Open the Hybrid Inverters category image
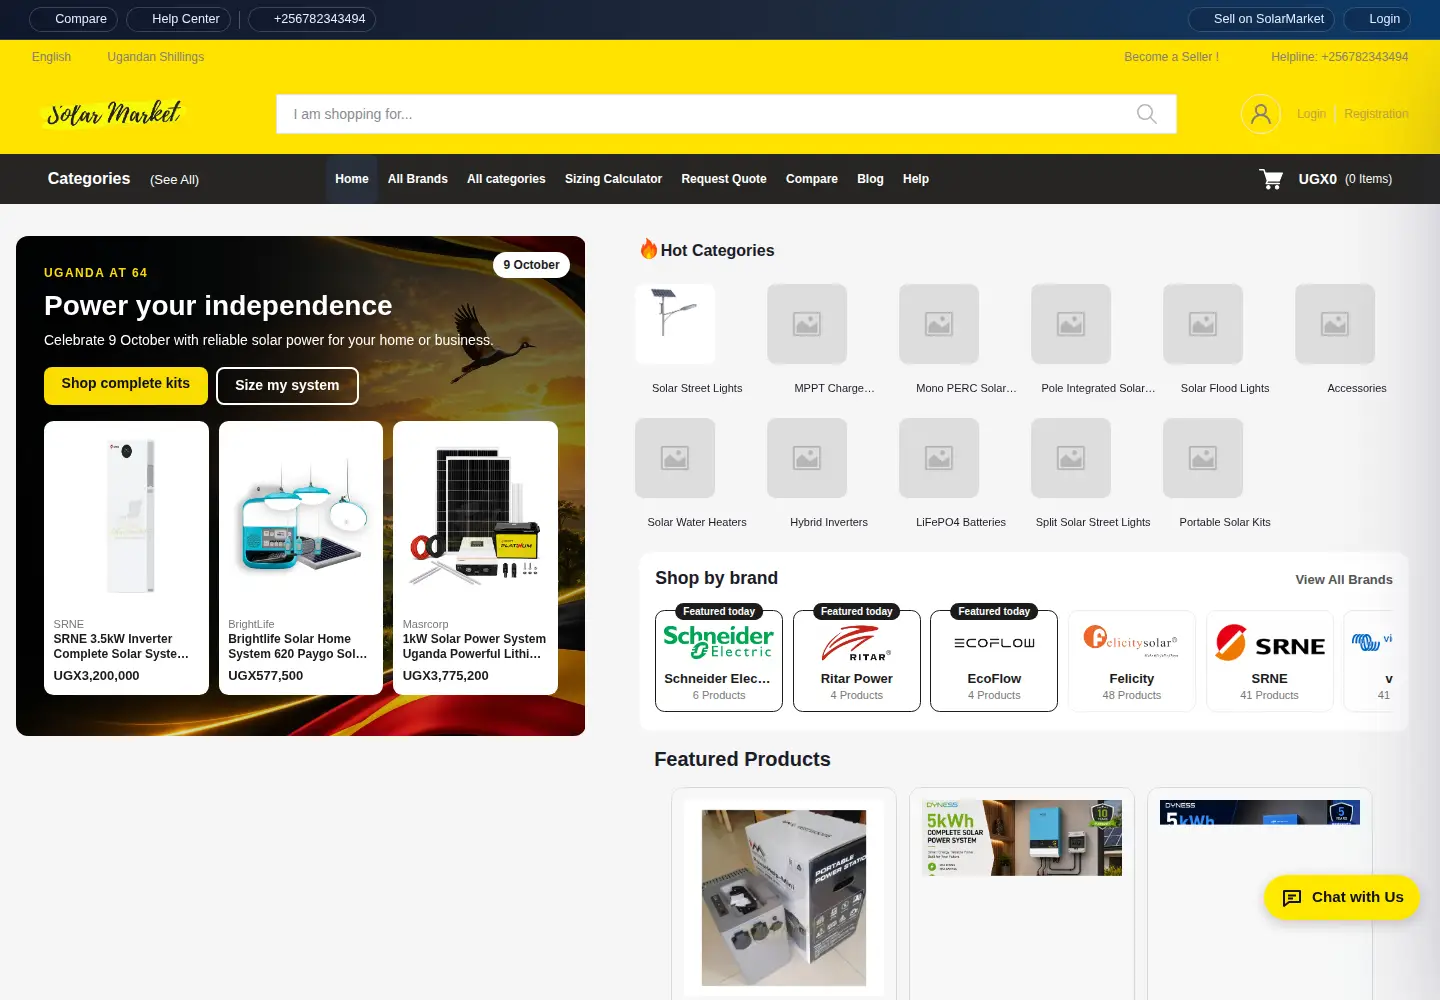 click(807, 458)
